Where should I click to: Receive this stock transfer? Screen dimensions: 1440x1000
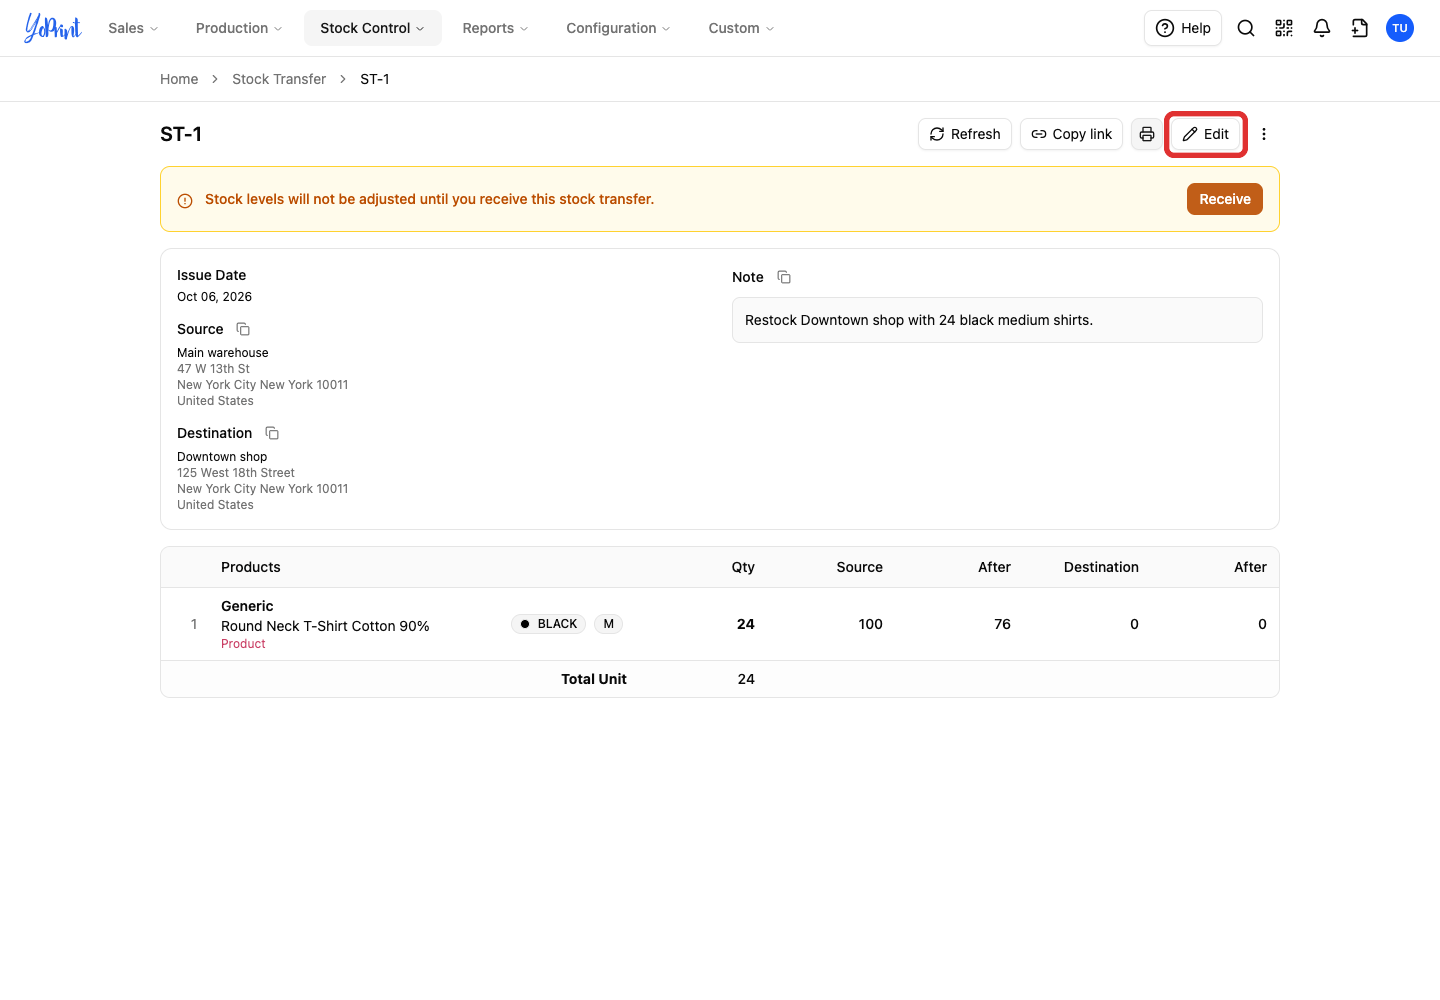[1225, 199]
